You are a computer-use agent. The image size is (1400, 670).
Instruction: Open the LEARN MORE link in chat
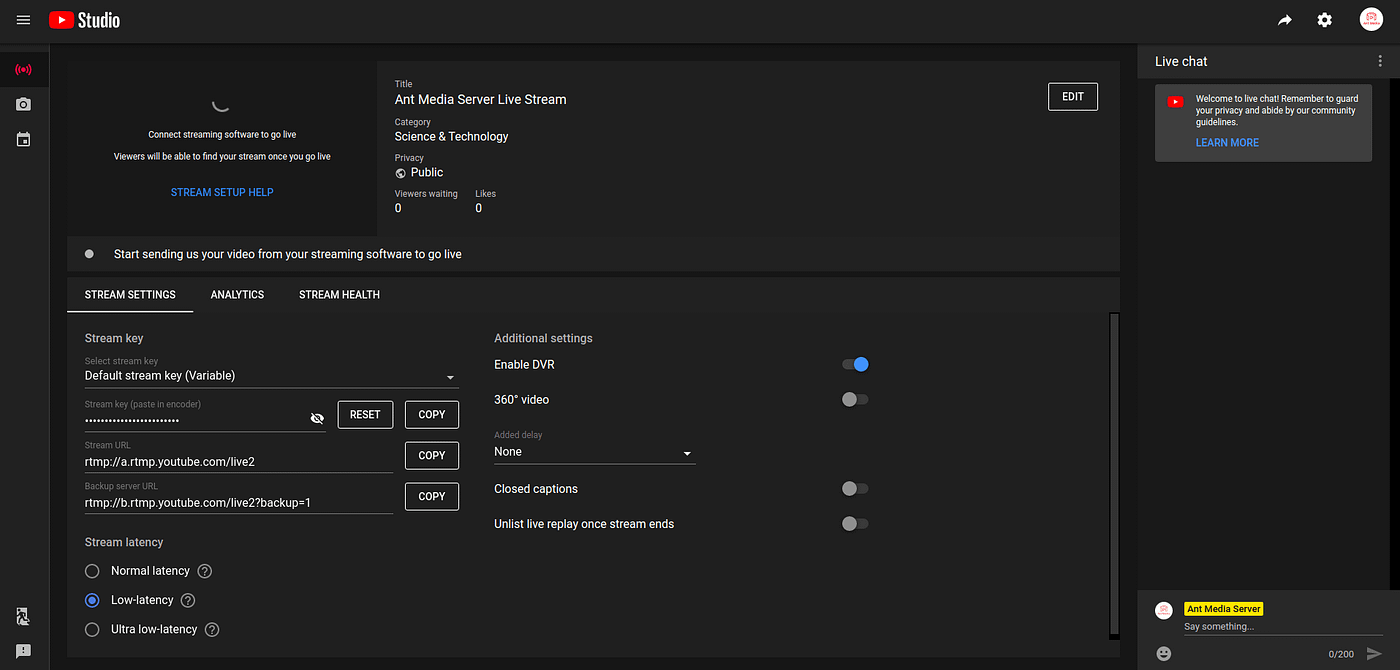pos(1227,143)
